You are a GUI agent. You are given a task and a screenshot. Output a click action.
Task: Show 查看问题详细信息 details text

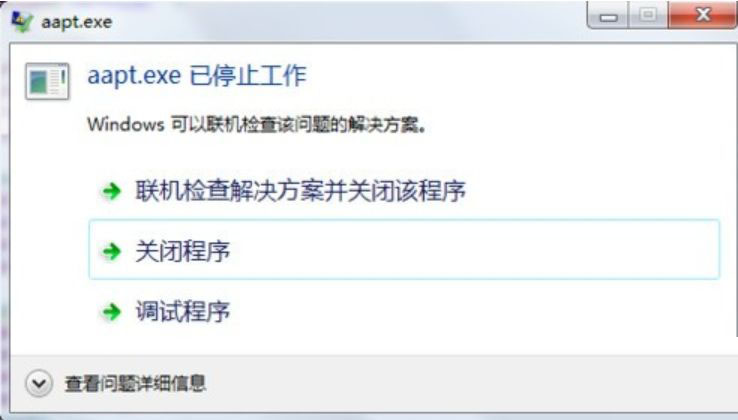click(136, 383)
